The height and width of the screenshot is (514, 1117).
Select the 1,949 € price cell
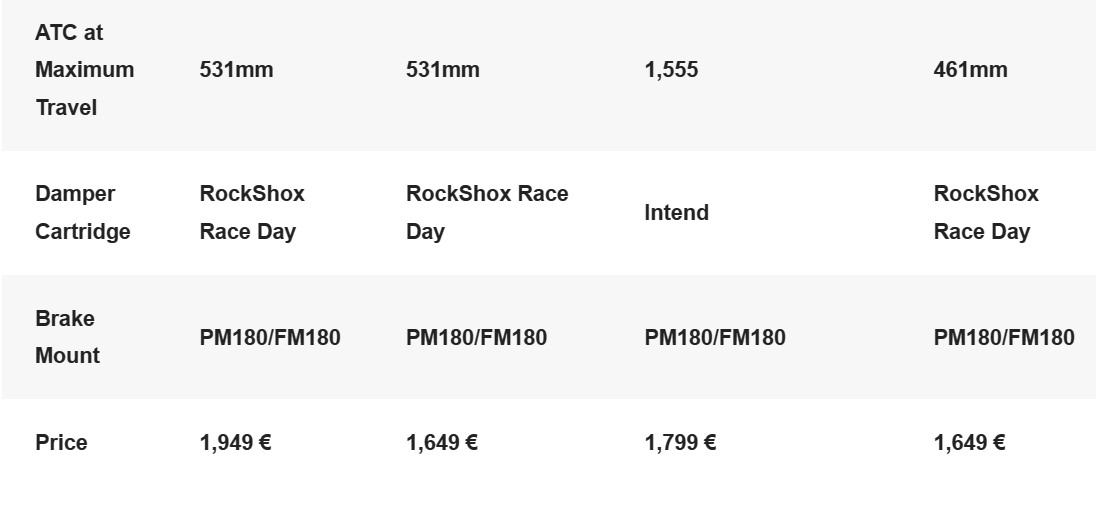point(235,442)
